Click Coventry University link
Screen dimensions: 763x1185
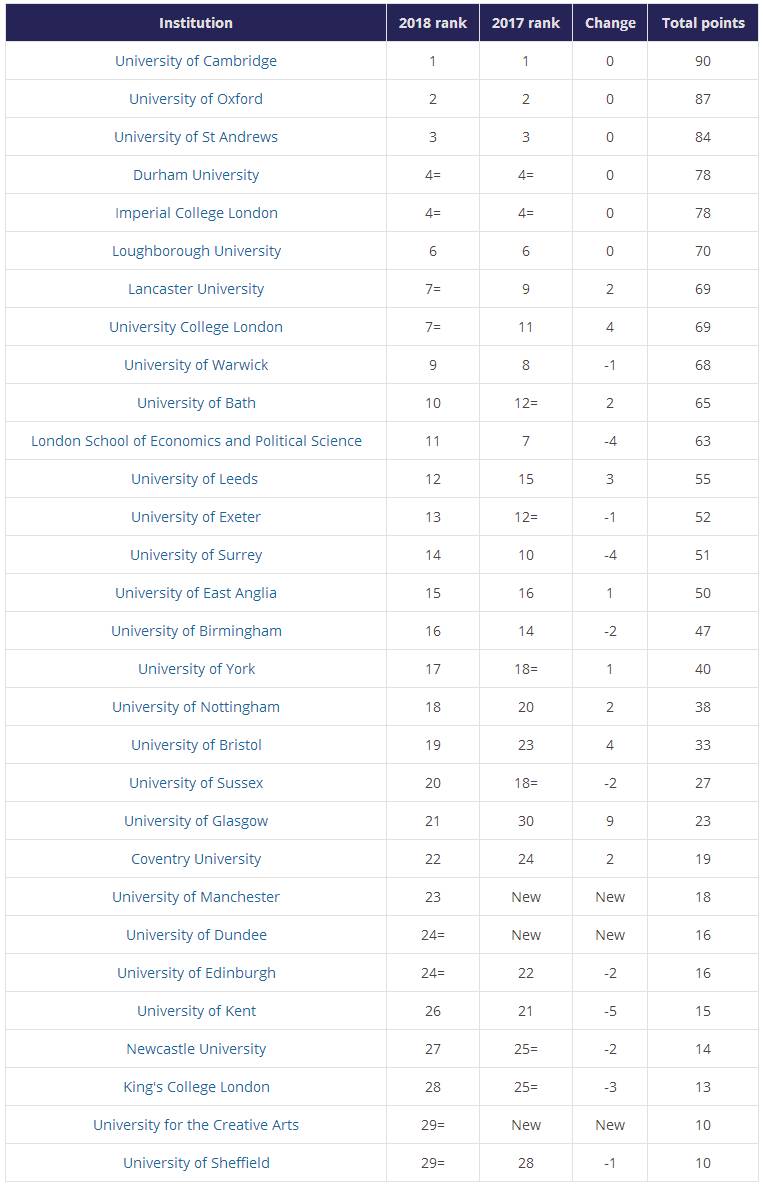click(x=196, y=859)
